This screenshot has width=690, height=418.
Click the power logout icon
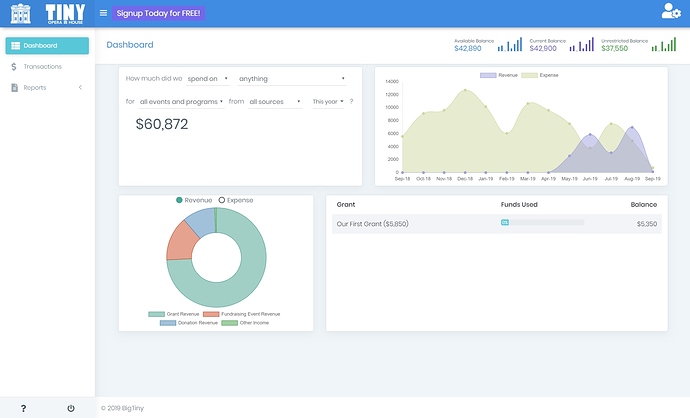point(71,408)
